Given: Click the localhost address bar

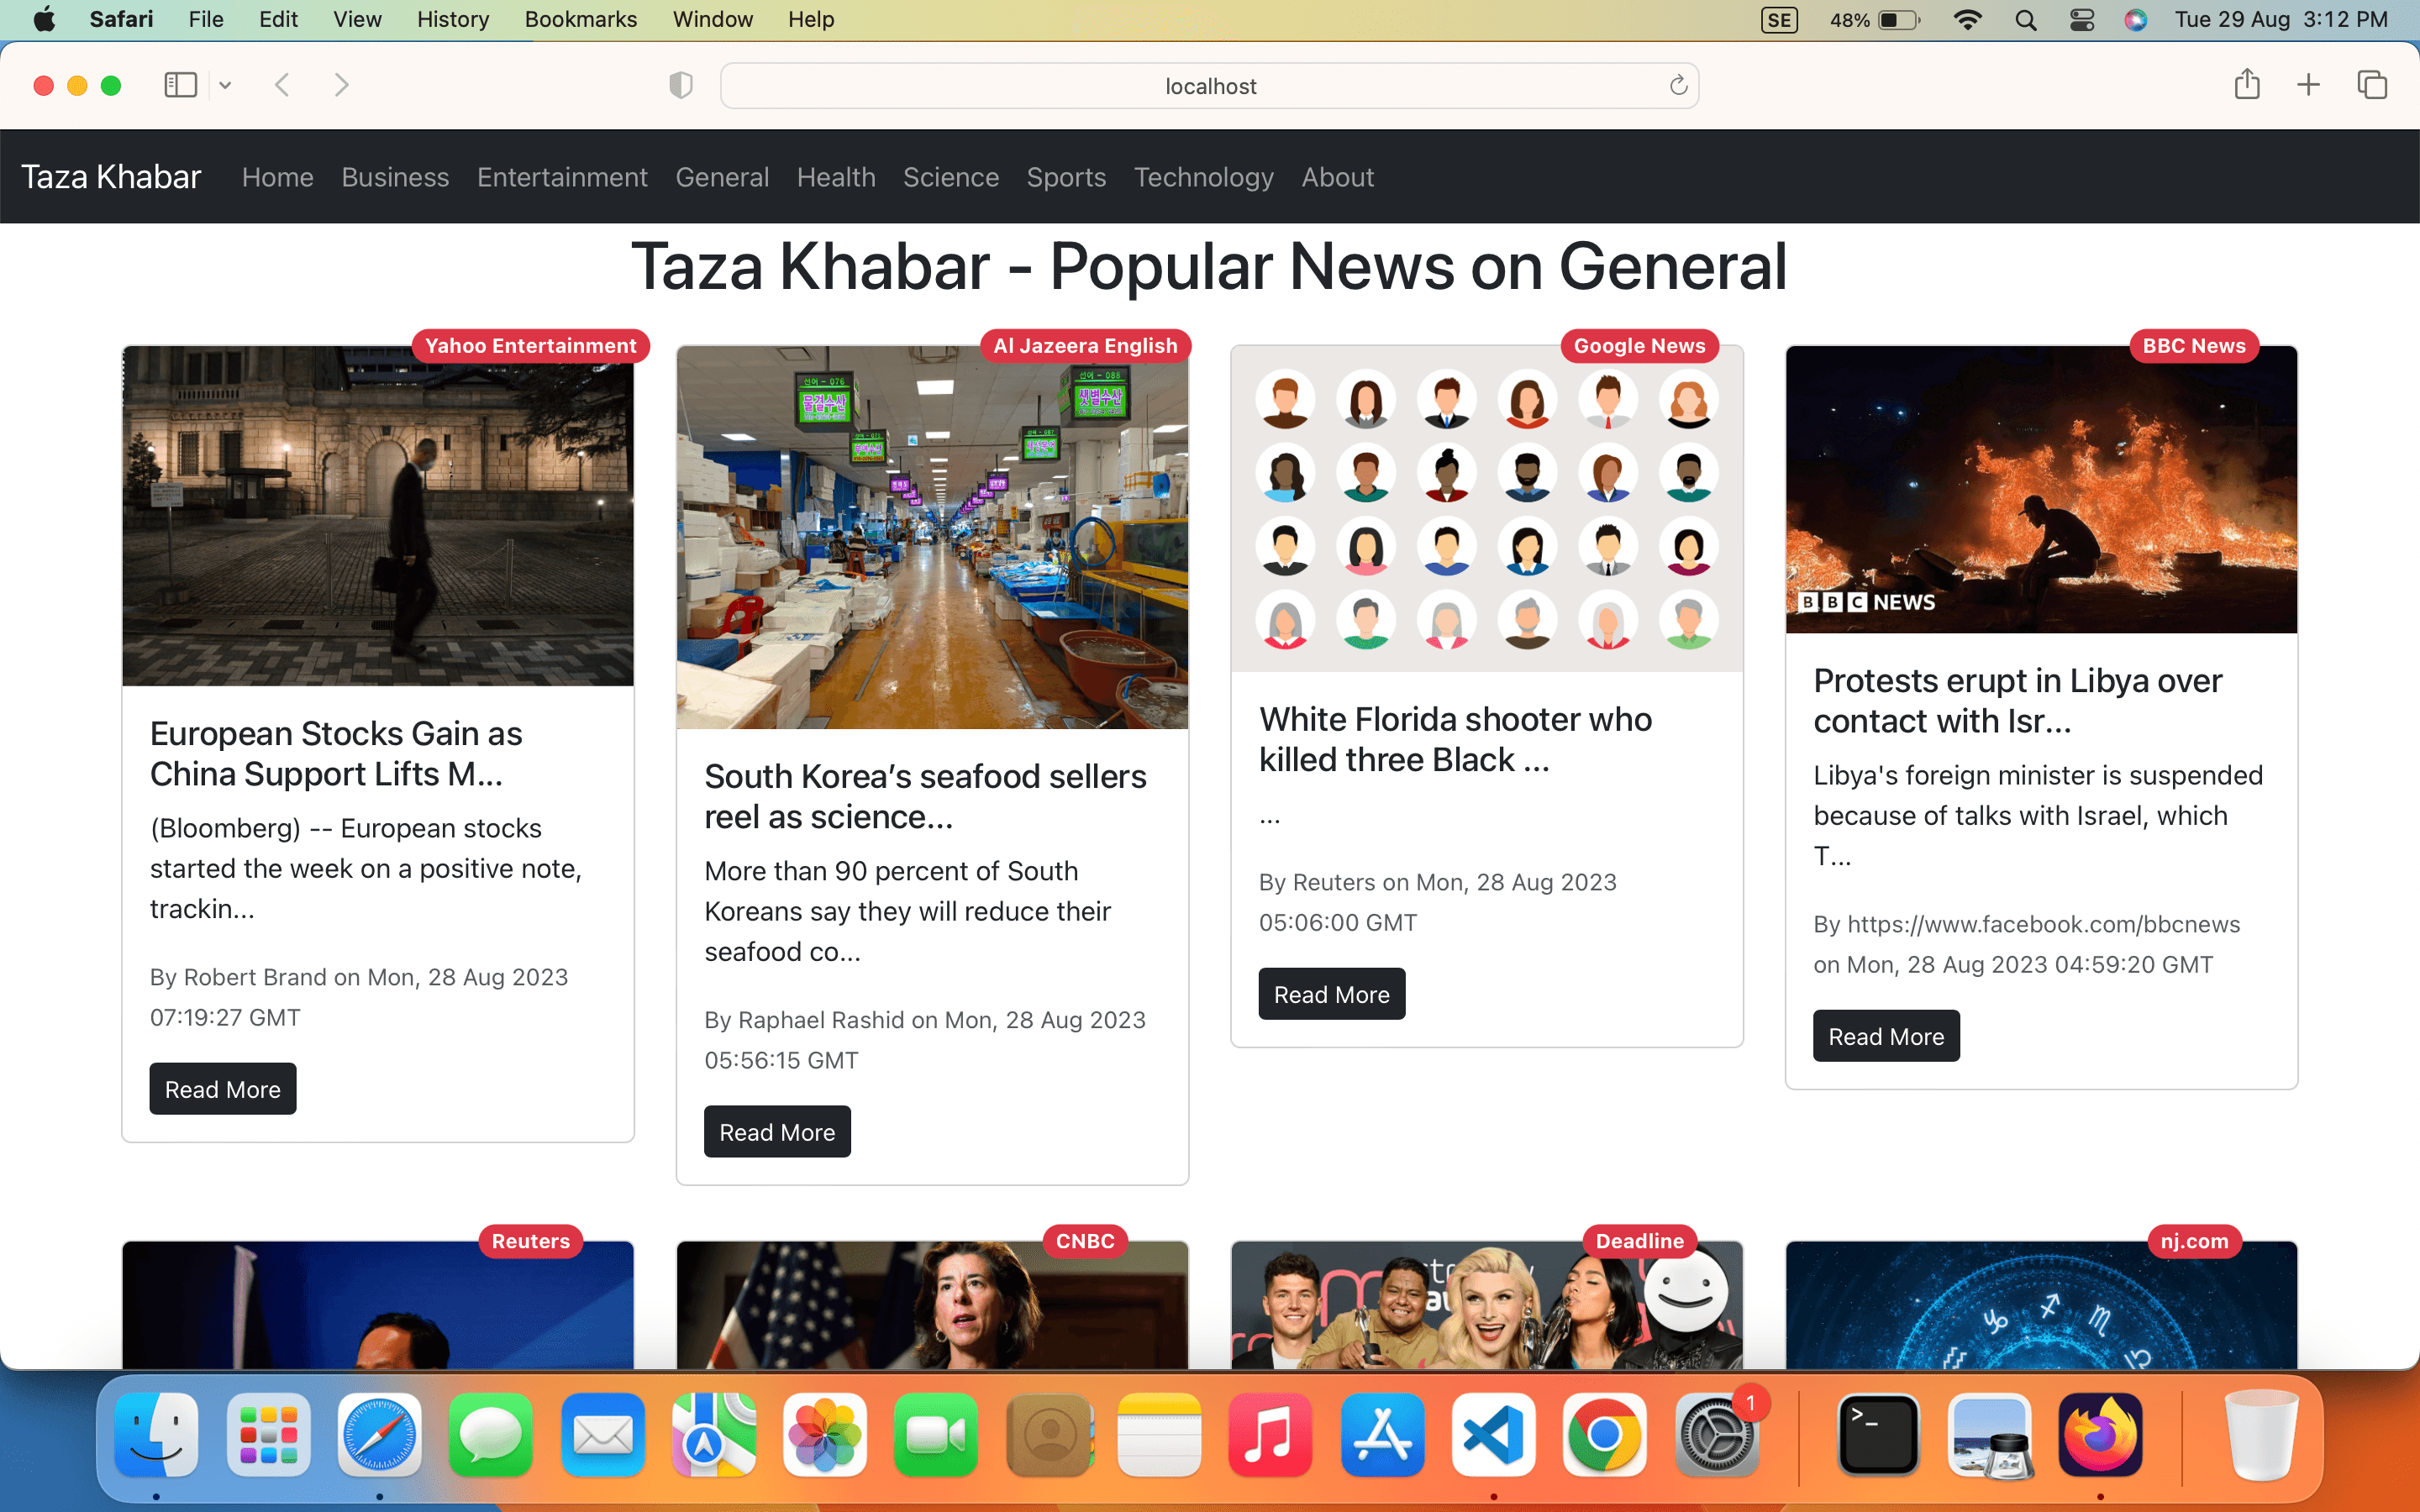Looking at the screenshot, I should tap(1209, 86).
